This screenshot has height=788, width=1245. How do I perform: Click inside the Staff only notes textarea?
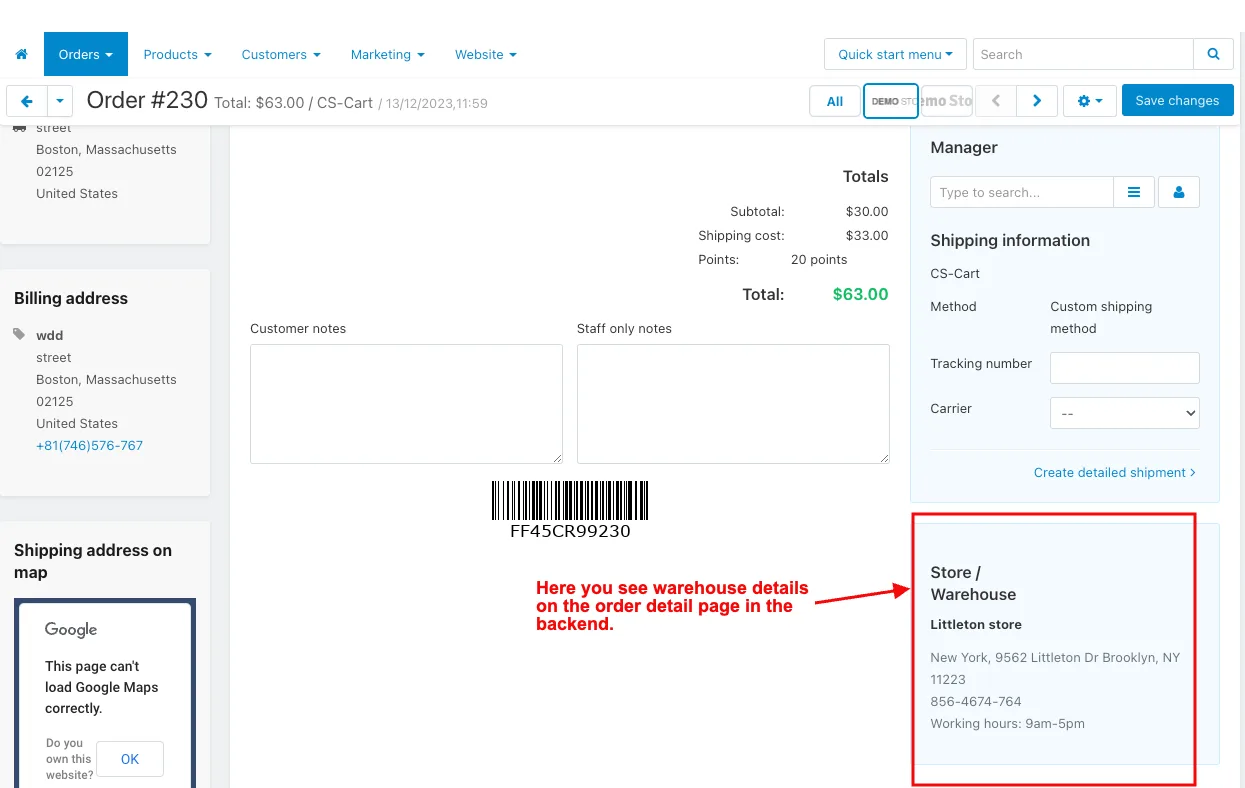[x=733, y=404]
